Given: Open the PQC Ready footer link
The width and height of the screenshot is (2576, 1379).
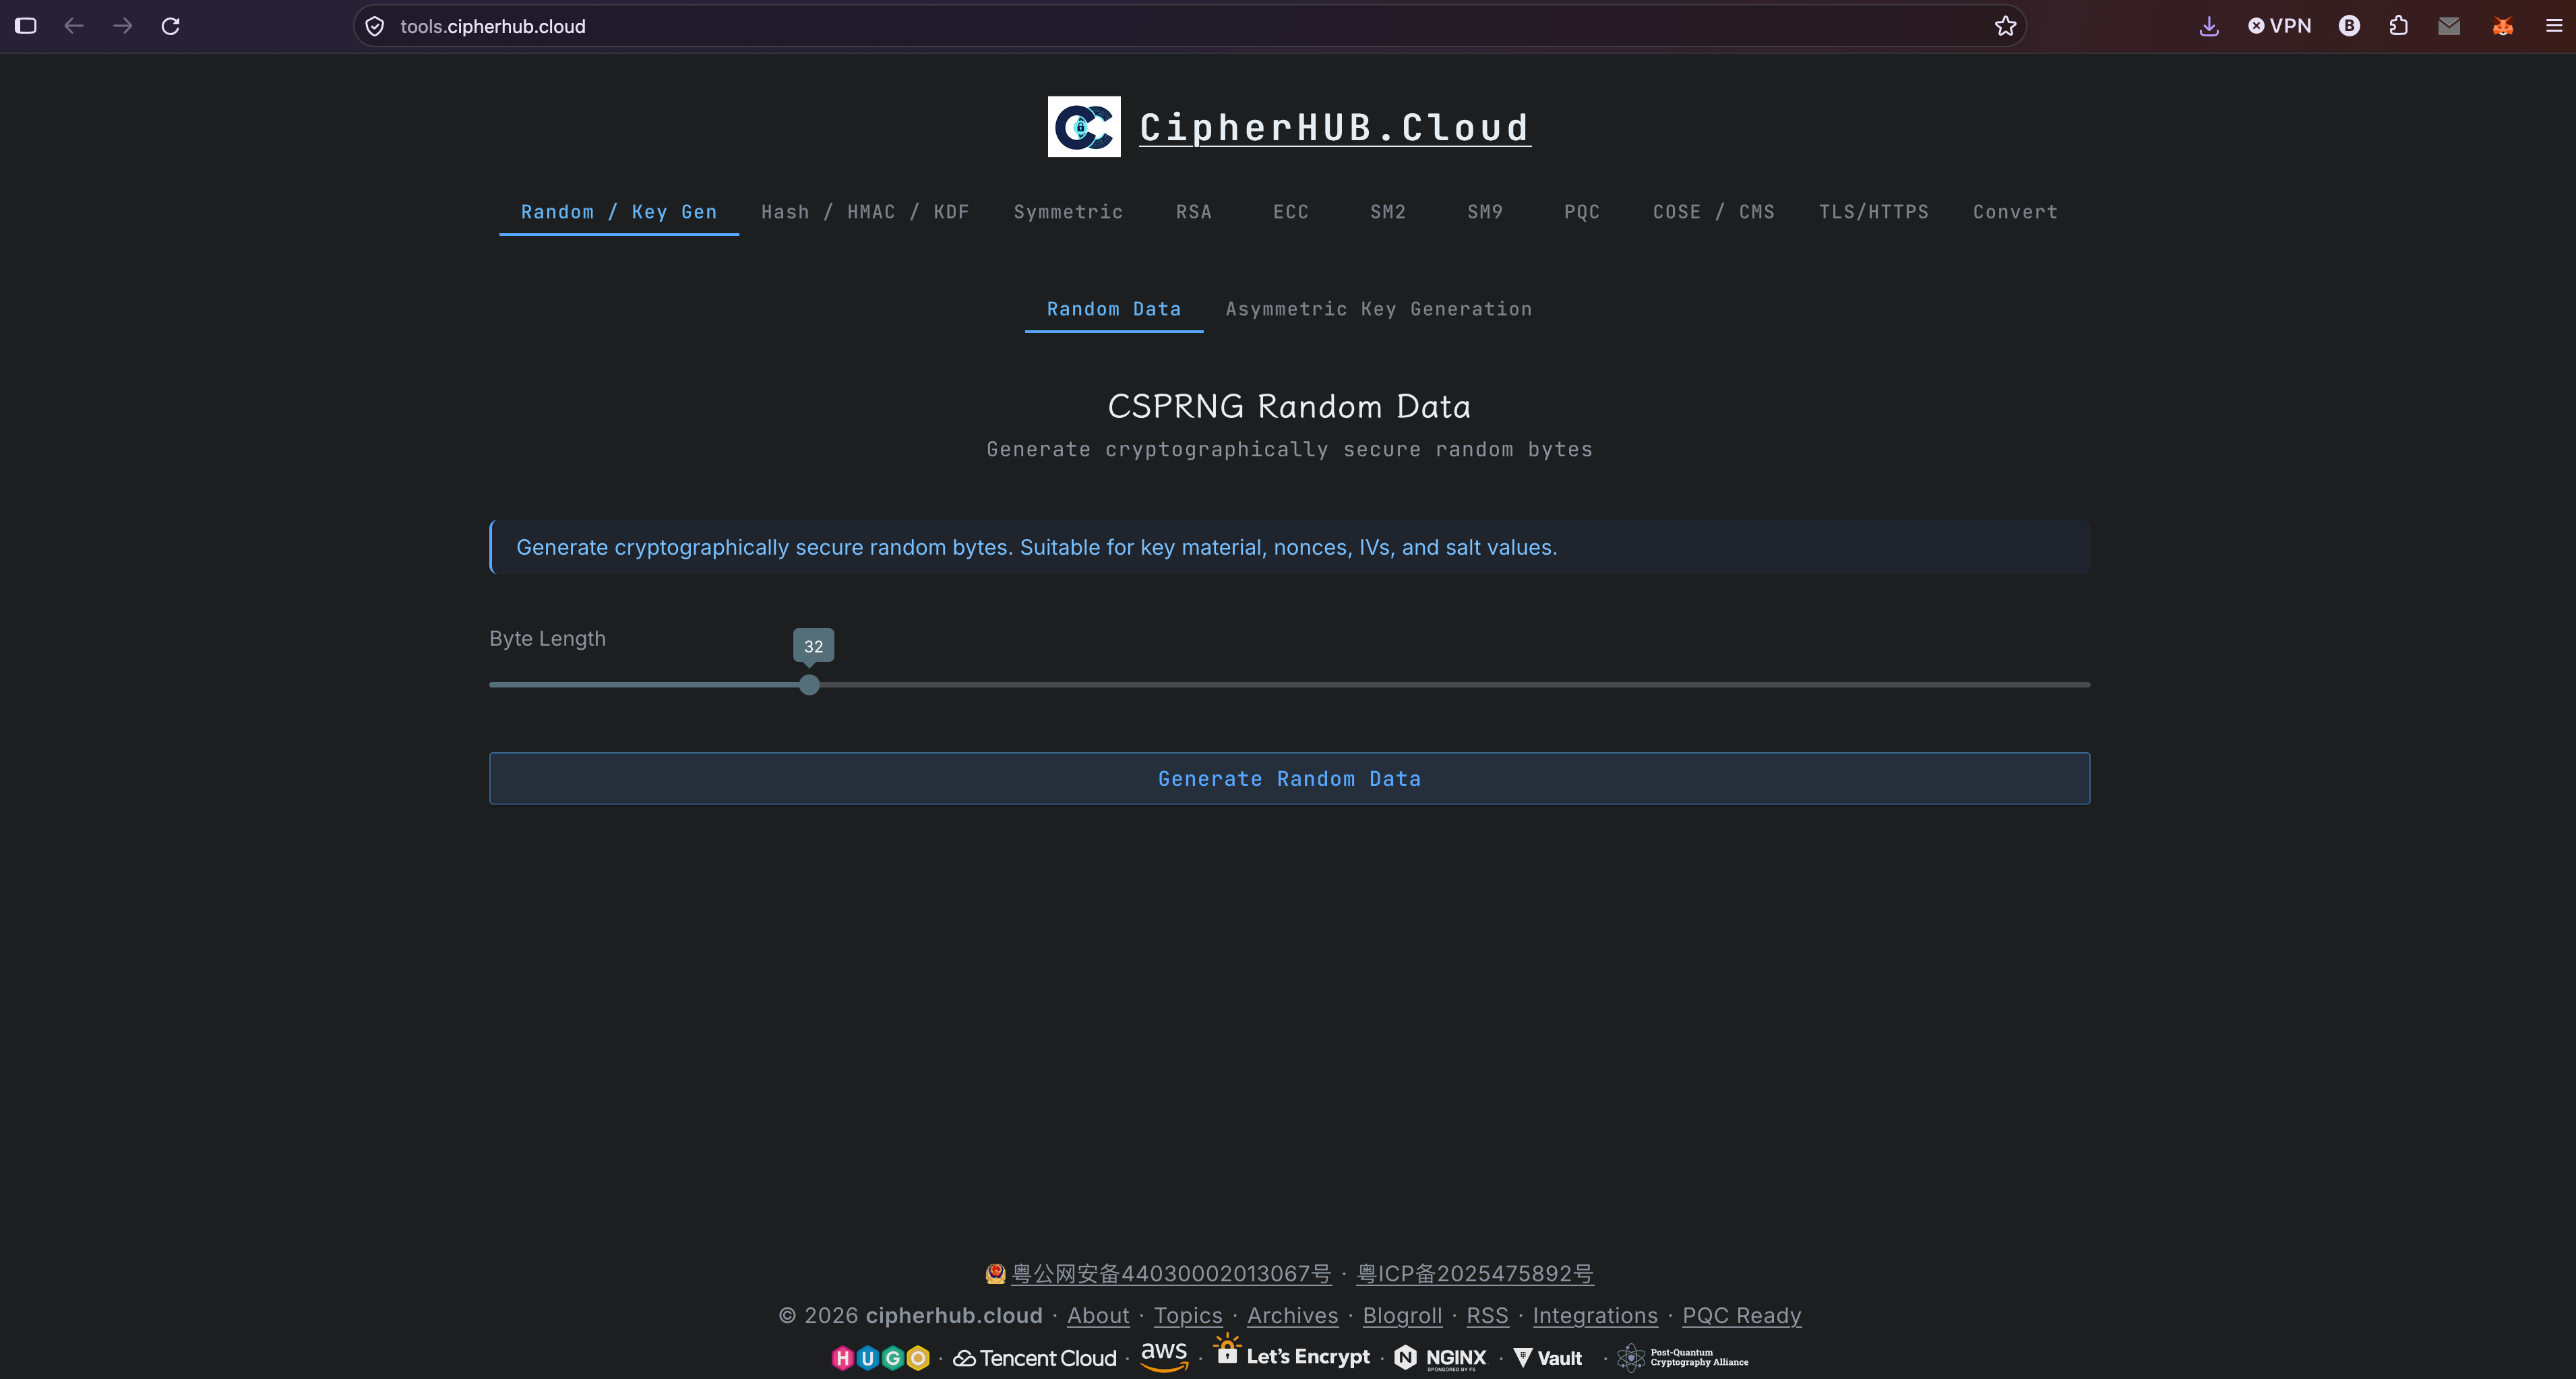Looking at the screenshot, I should point(1742,1316).
